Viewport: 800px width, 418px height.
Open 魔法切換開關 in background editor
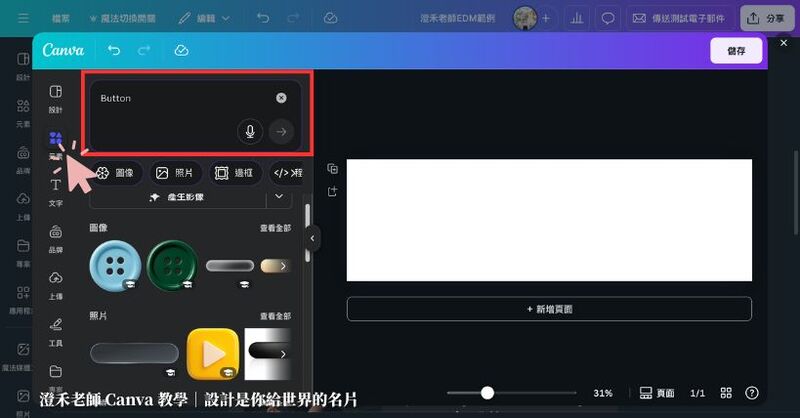(122, 18)
